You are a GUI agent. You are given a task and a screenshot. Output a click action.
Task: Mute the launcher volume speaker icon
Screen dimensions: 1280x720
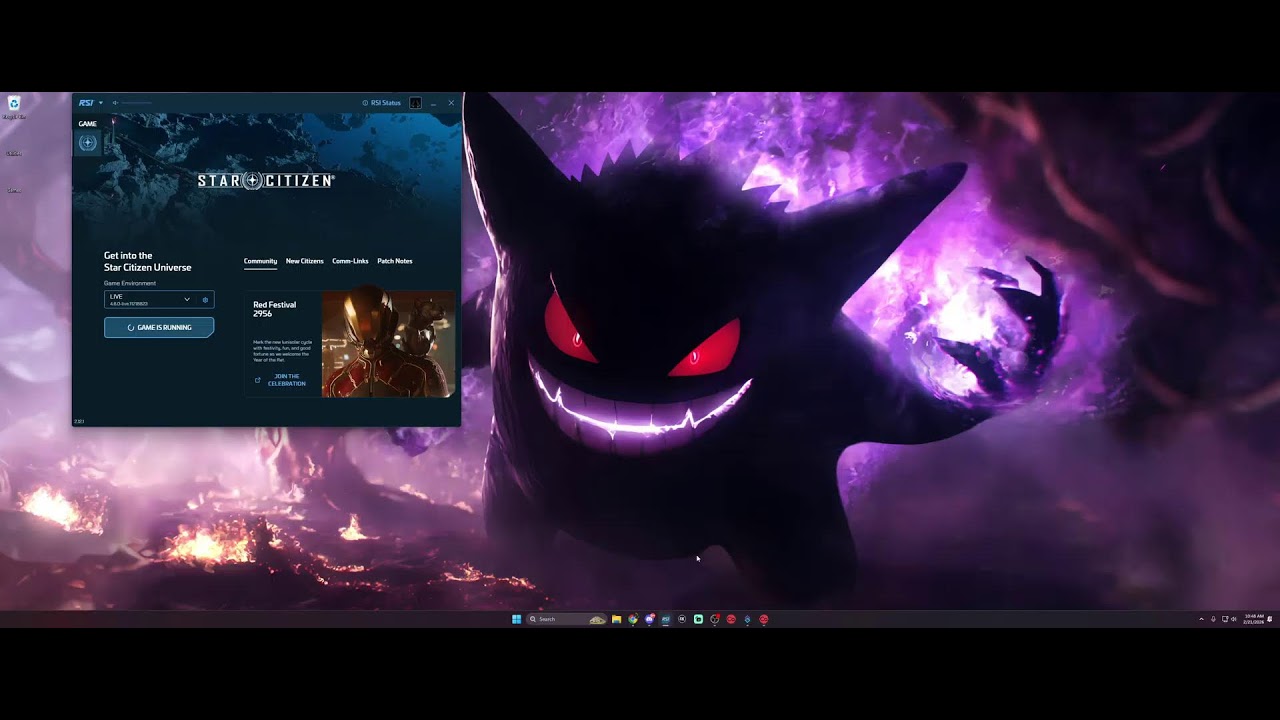point(115,103)
